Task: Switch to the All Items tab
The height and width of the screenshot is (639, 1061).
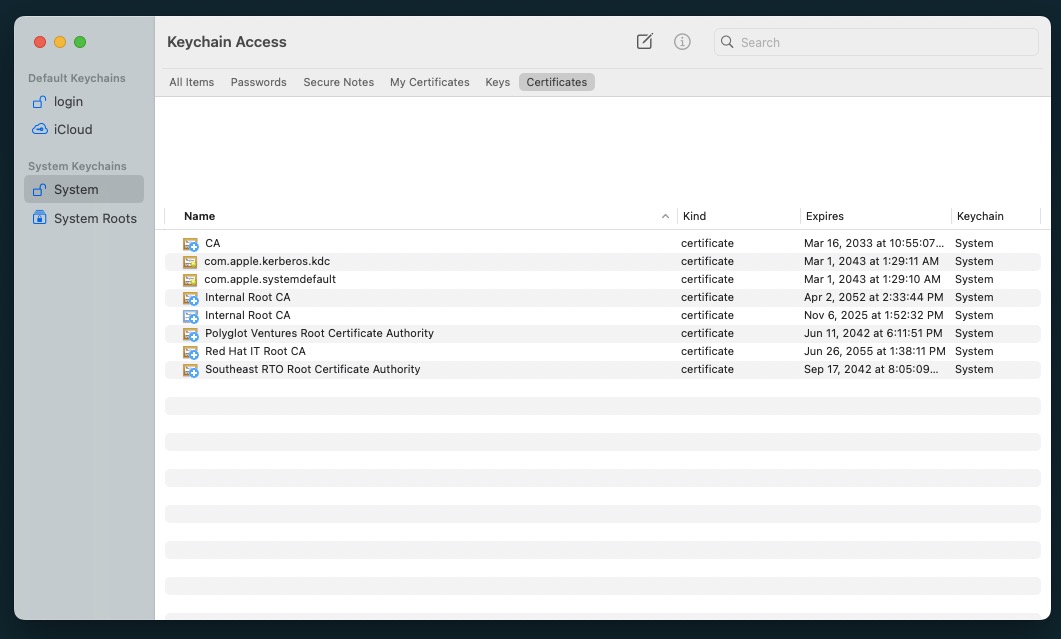Action: tap(191, 82)
